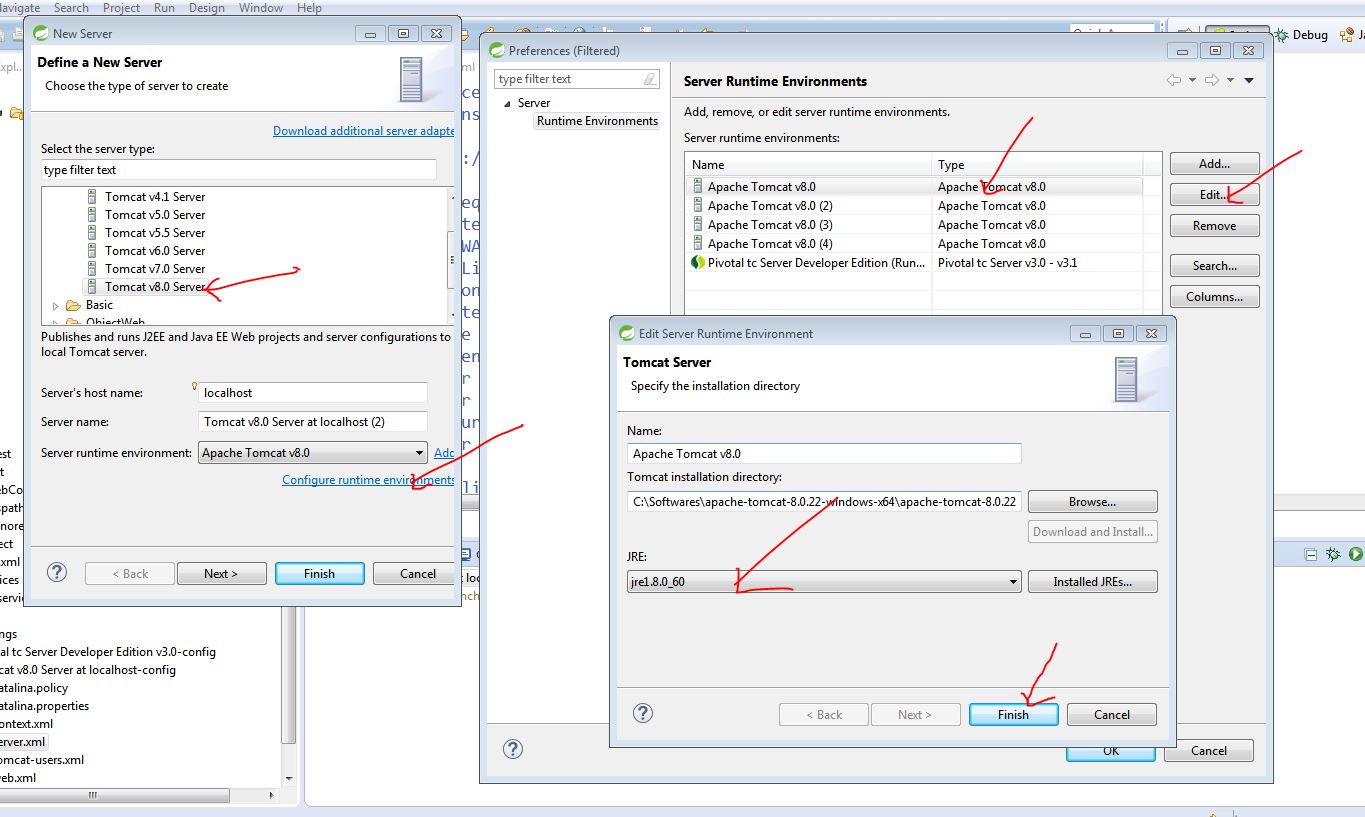Open back history dropdown arrow in Preferences
The width and height of the screenshot is (1365, 817).
1192,81
